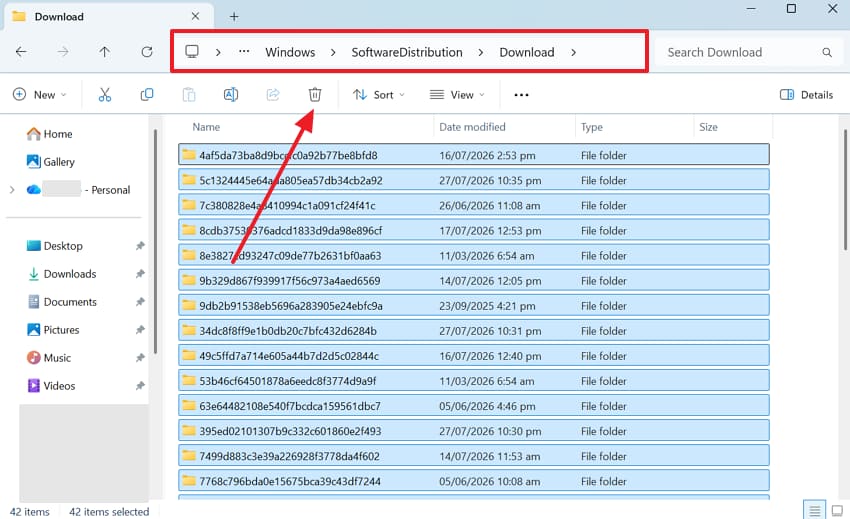Click the navigation pane scrollbar
The image size is (850, 519).
(155, 241)
